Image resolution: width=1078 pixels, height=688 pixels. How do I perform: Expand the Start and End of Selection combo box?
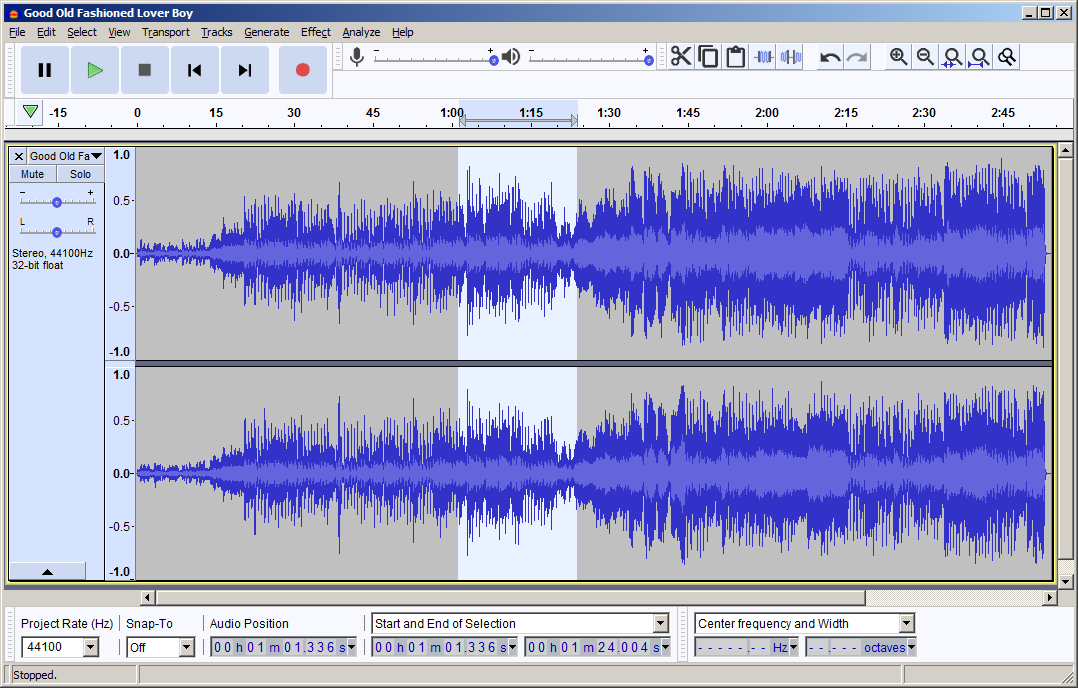[661, 623]
